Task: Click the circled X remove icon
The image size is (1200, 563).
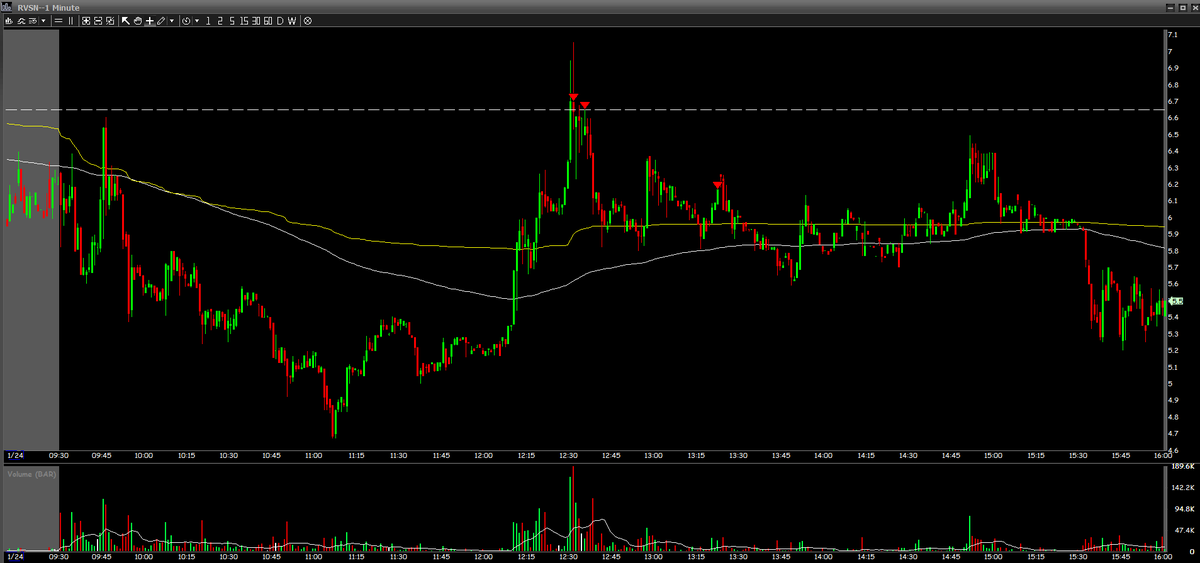Action: click(x=307, y=20)
